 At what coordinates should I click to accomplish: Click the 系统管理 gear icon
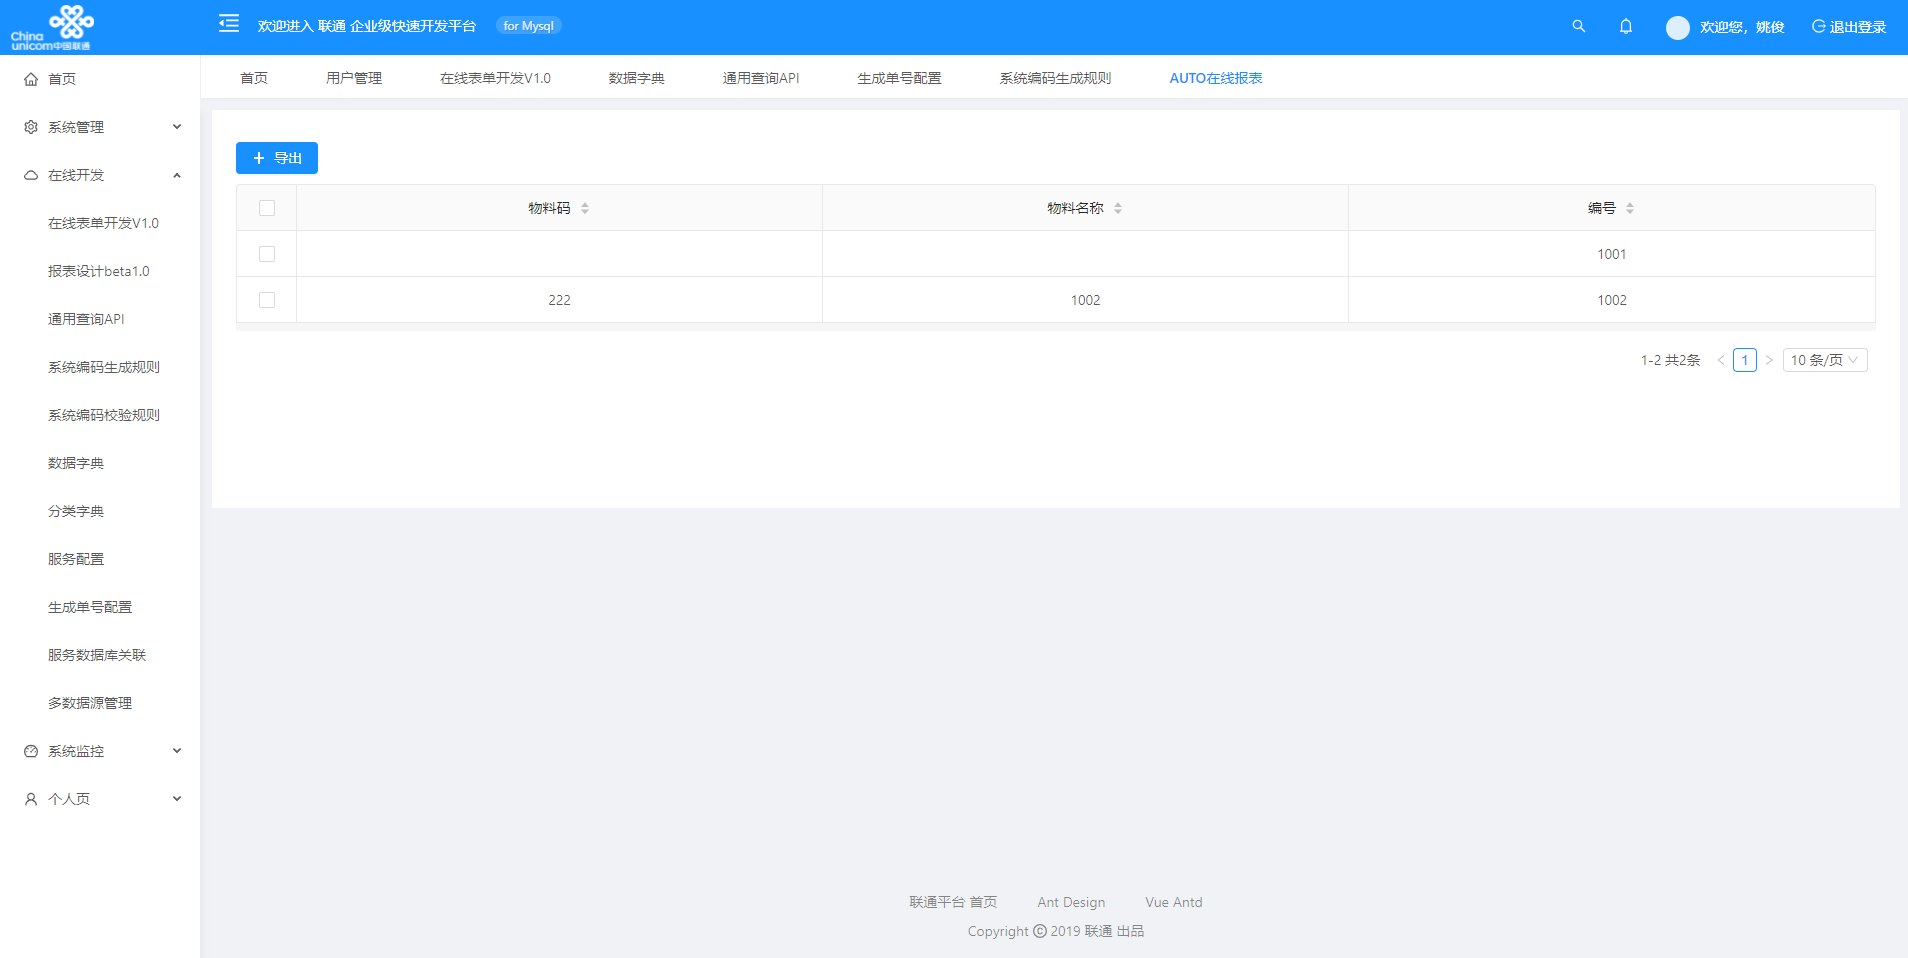31,127
